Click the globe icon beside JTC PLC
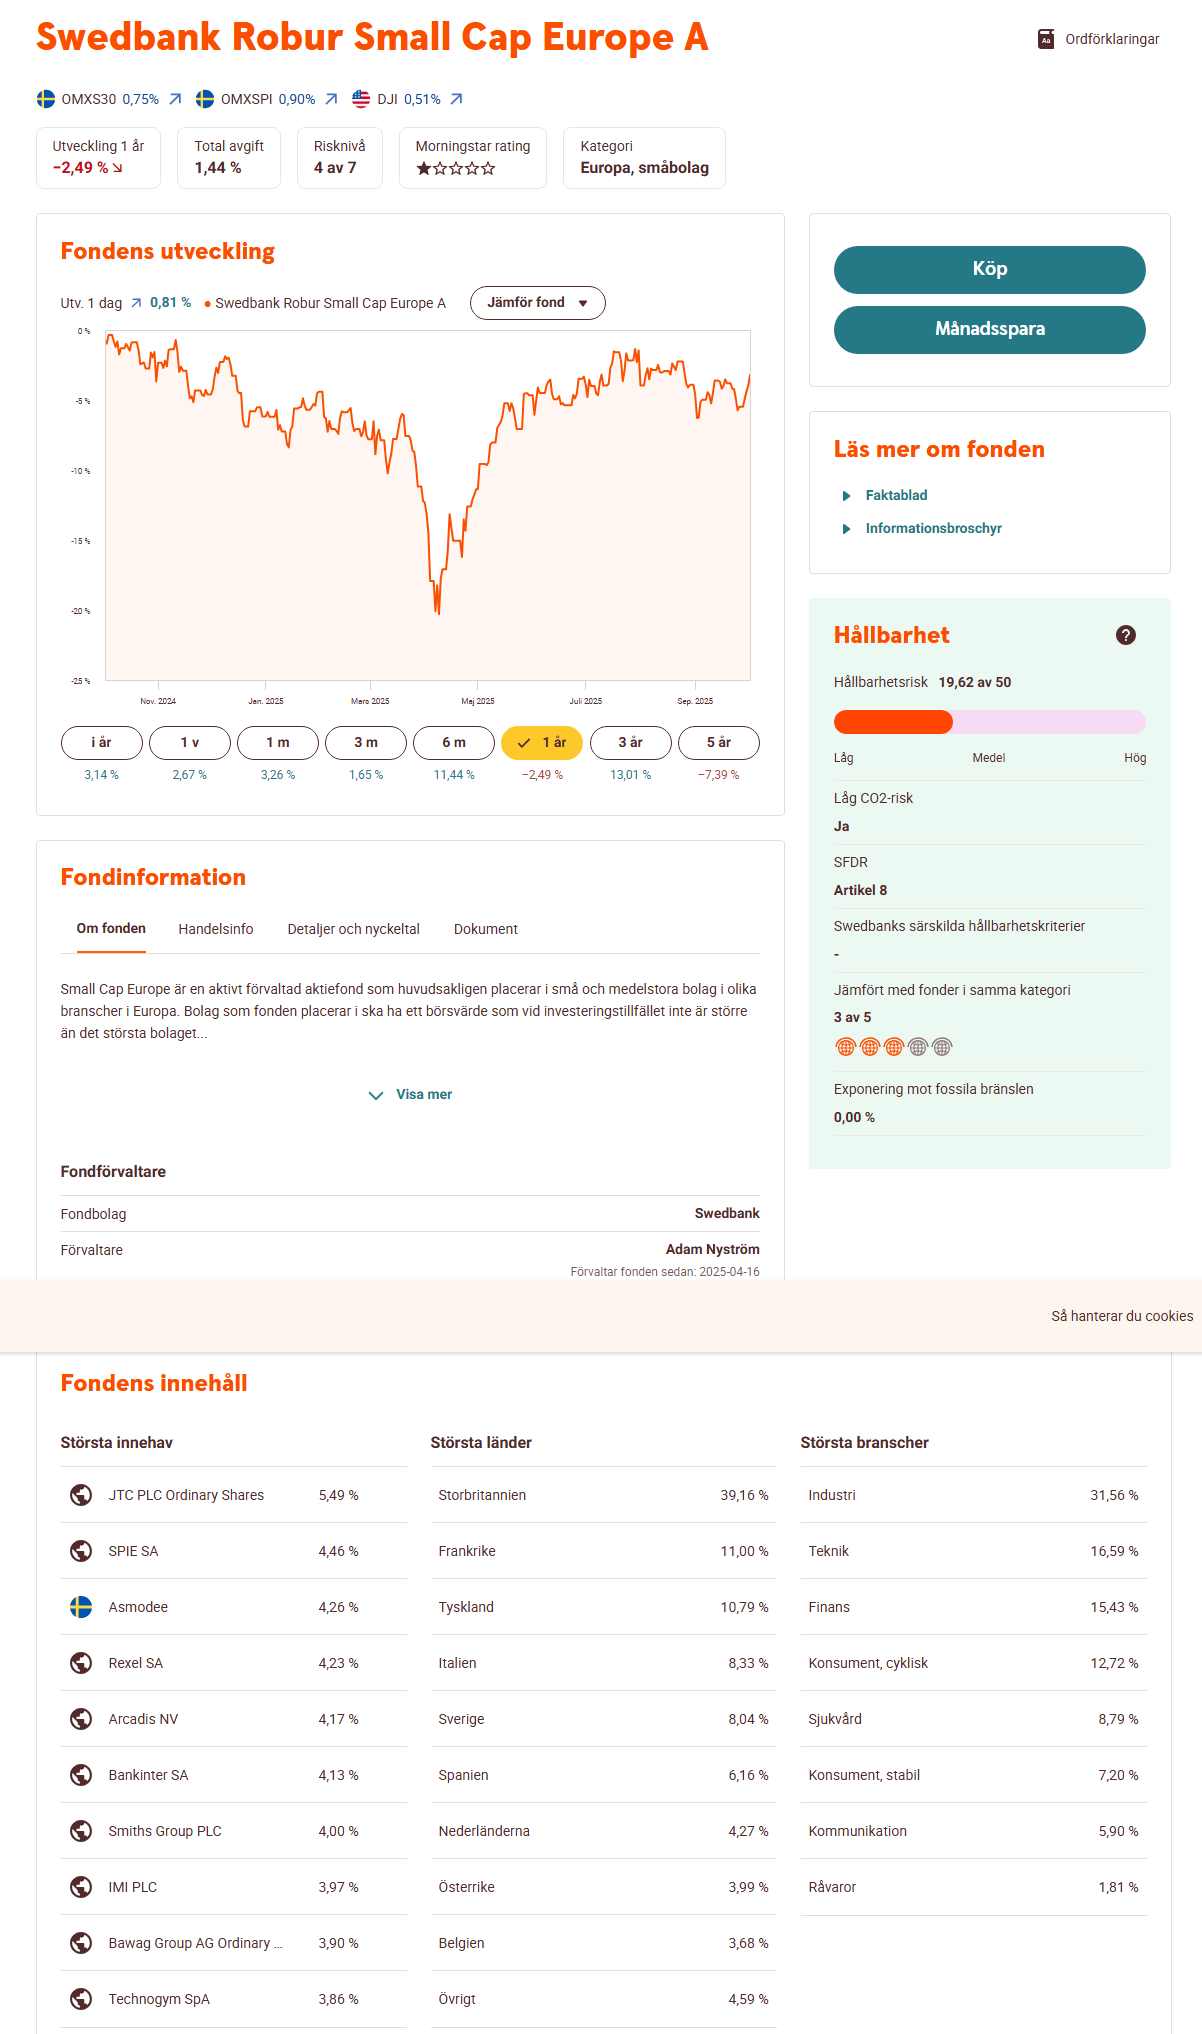 [81, 1495]
